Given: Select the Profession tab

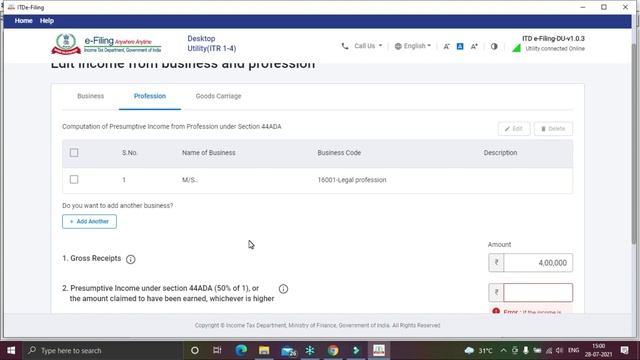Looking at the screenshot, I should (x=150, y=96).
